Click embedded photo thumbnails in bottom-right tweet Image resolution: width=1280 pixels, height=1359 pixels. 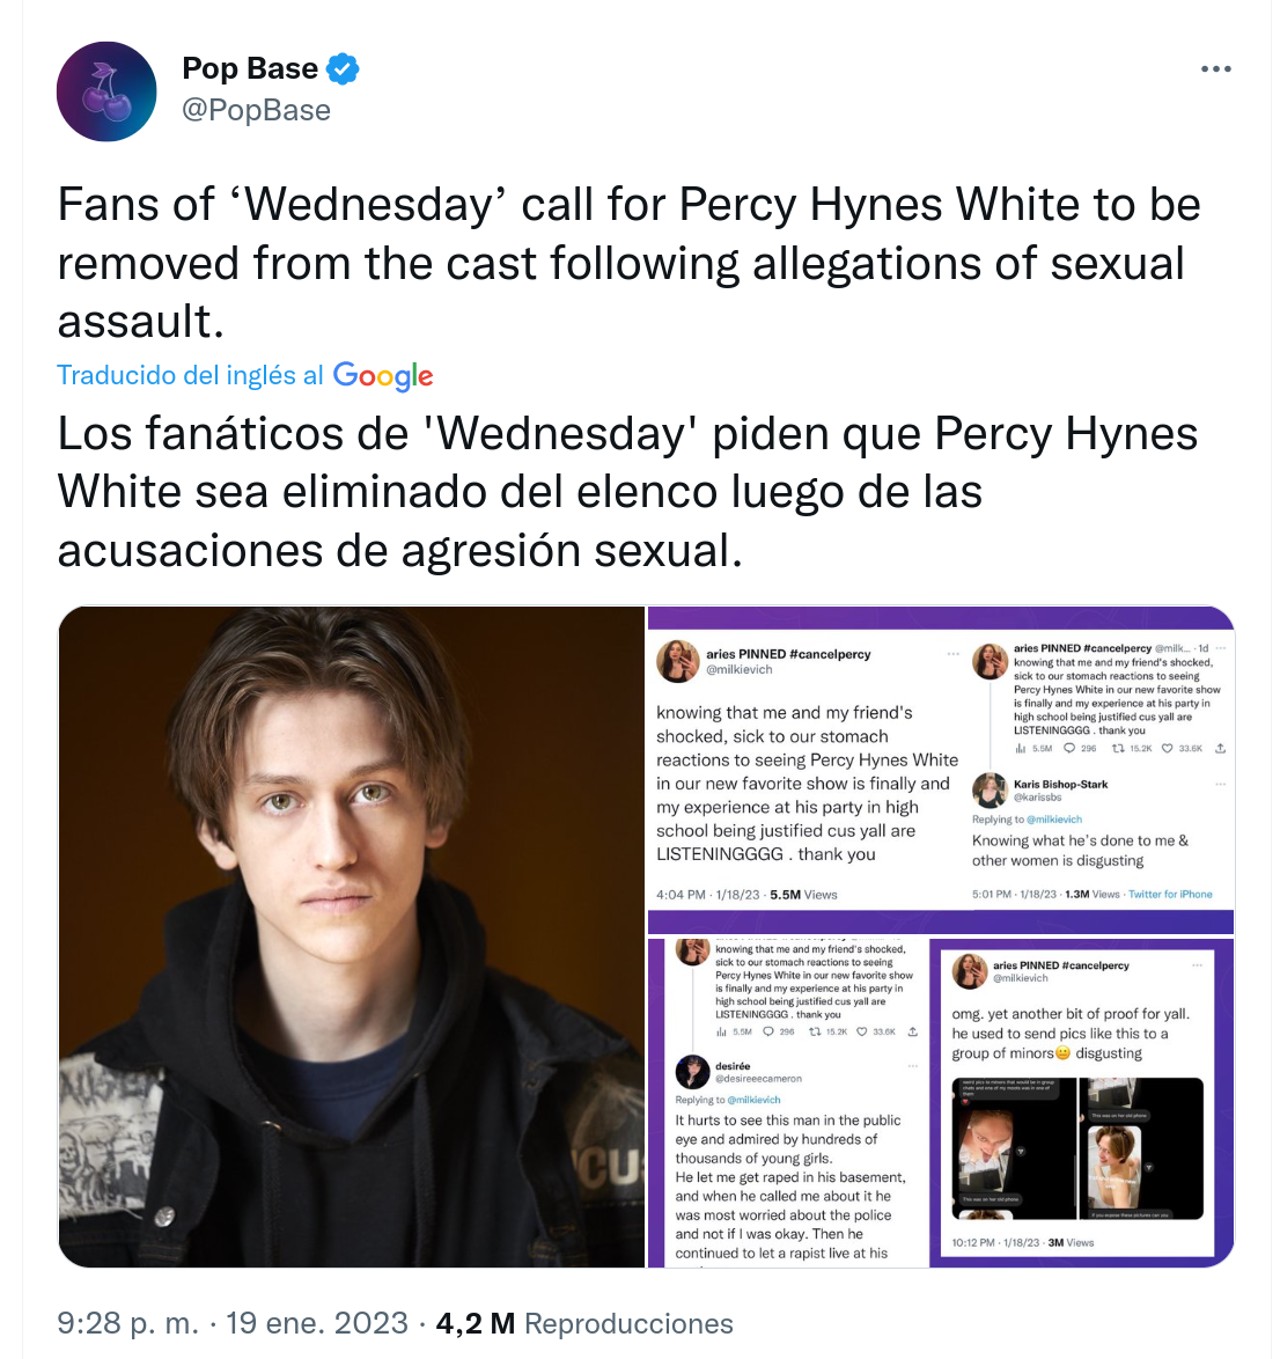(x=1077, y=1148)
